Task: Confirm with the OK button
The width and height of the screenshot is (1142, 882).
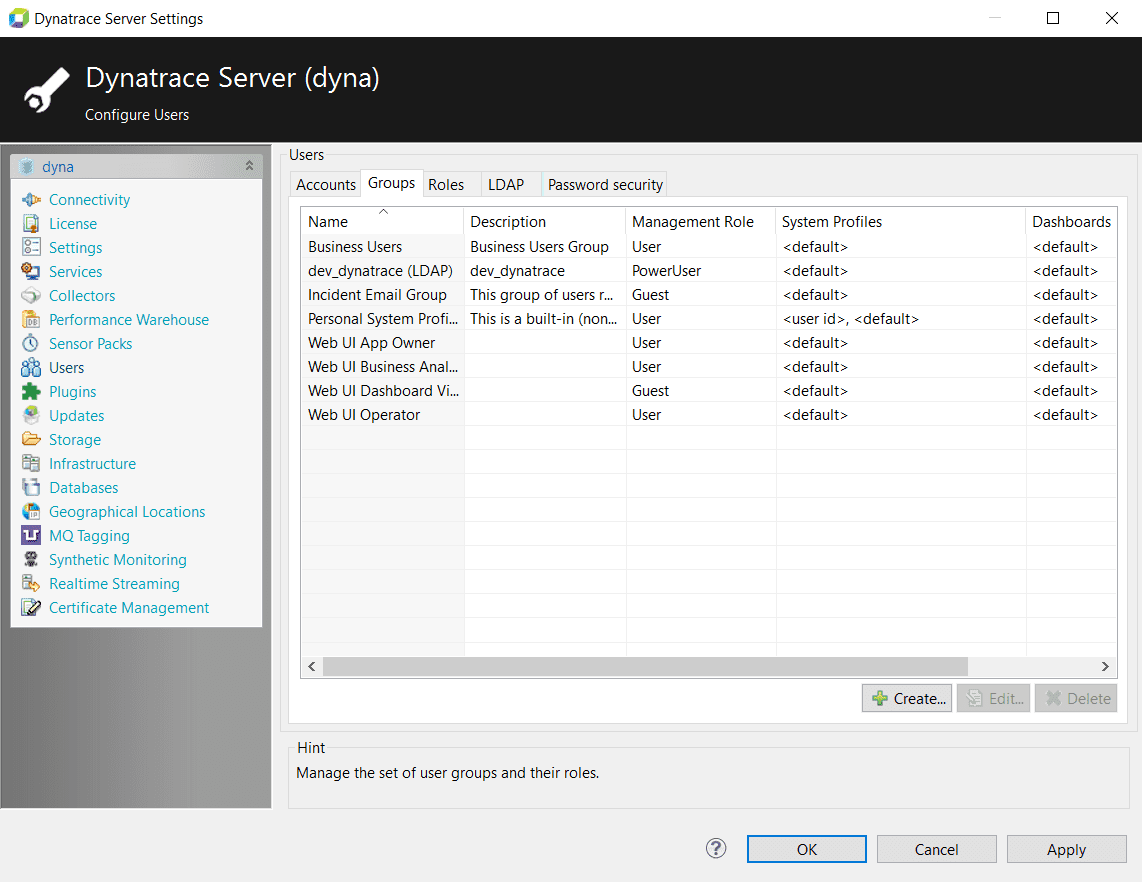Action: [x=806, y=849]
